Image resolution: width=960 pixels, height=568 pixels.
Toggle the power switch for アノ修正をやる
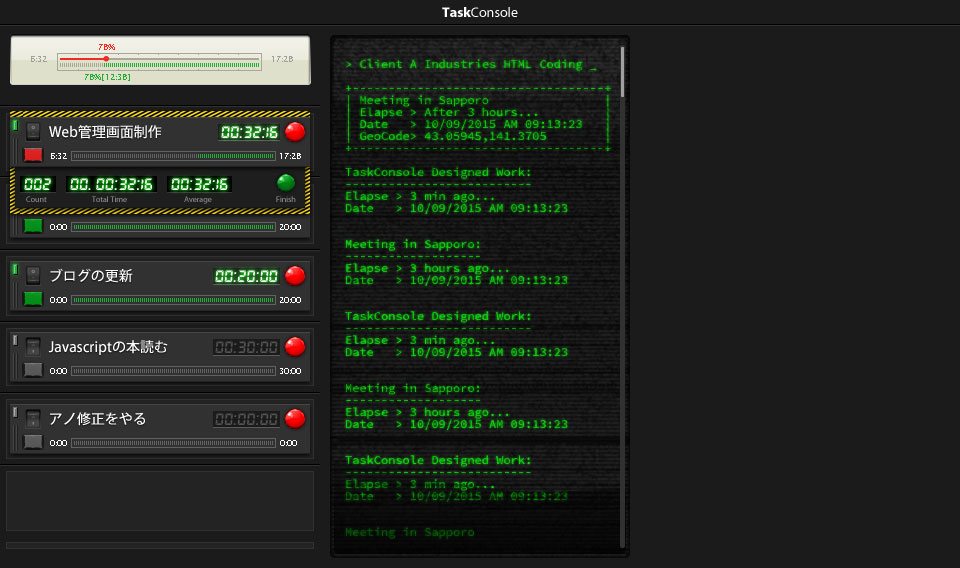pos(33,419)
